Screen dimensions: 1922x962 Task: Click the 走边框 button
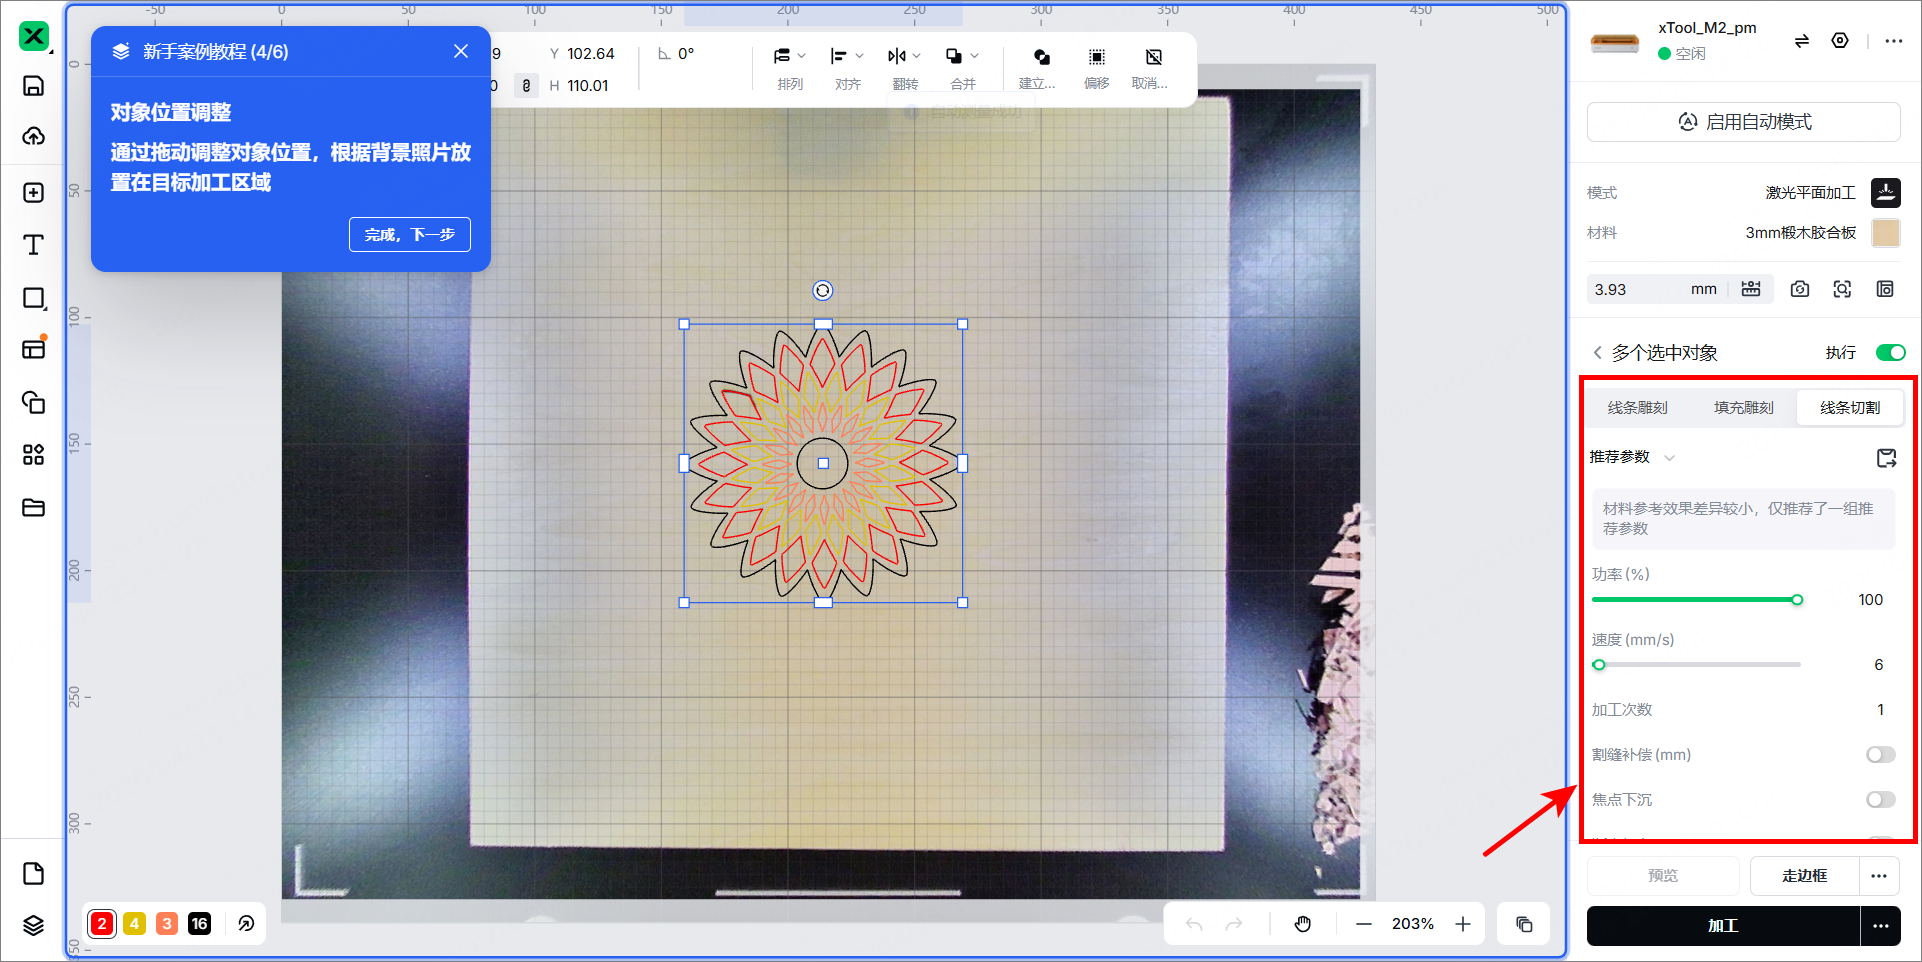[x=1804, y=876]
